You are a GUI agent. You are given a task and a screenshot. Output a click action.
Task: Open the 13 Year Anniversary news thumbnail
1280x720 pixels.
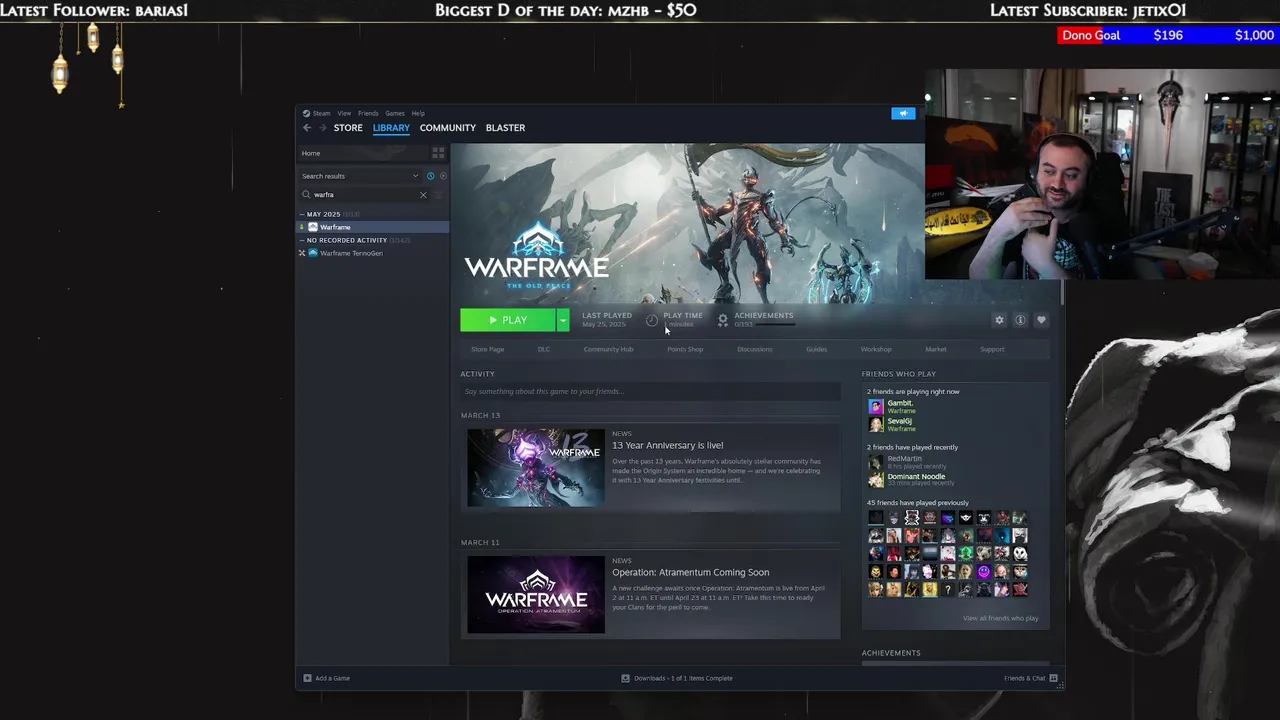536,467
